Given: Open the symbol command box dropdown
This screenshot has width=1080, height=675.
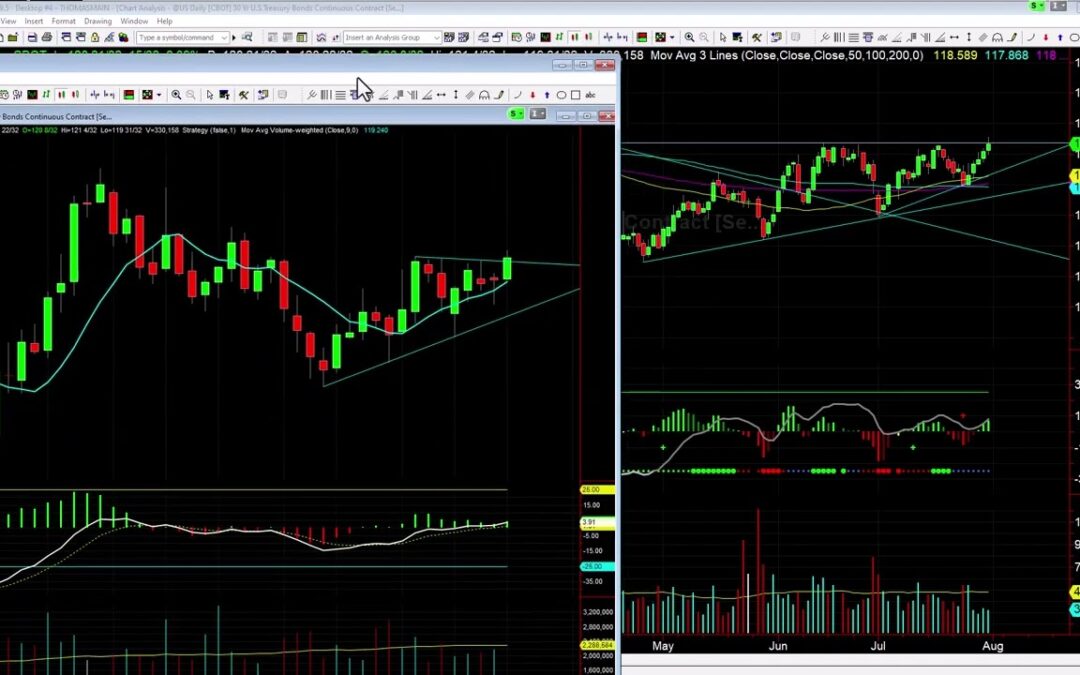Looking at the screenshot, I should 225,34.
